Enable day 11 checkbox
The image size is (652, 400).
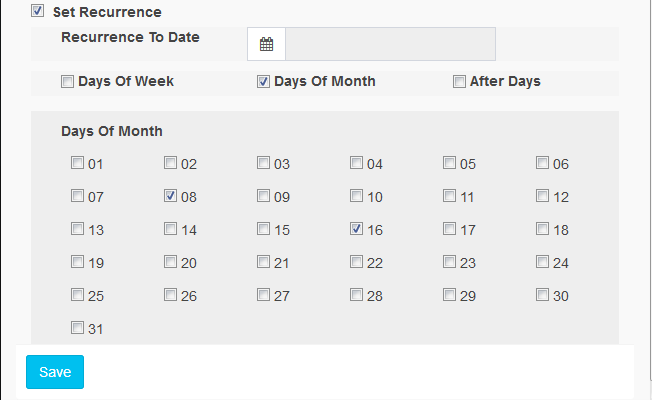pos(449,196)
